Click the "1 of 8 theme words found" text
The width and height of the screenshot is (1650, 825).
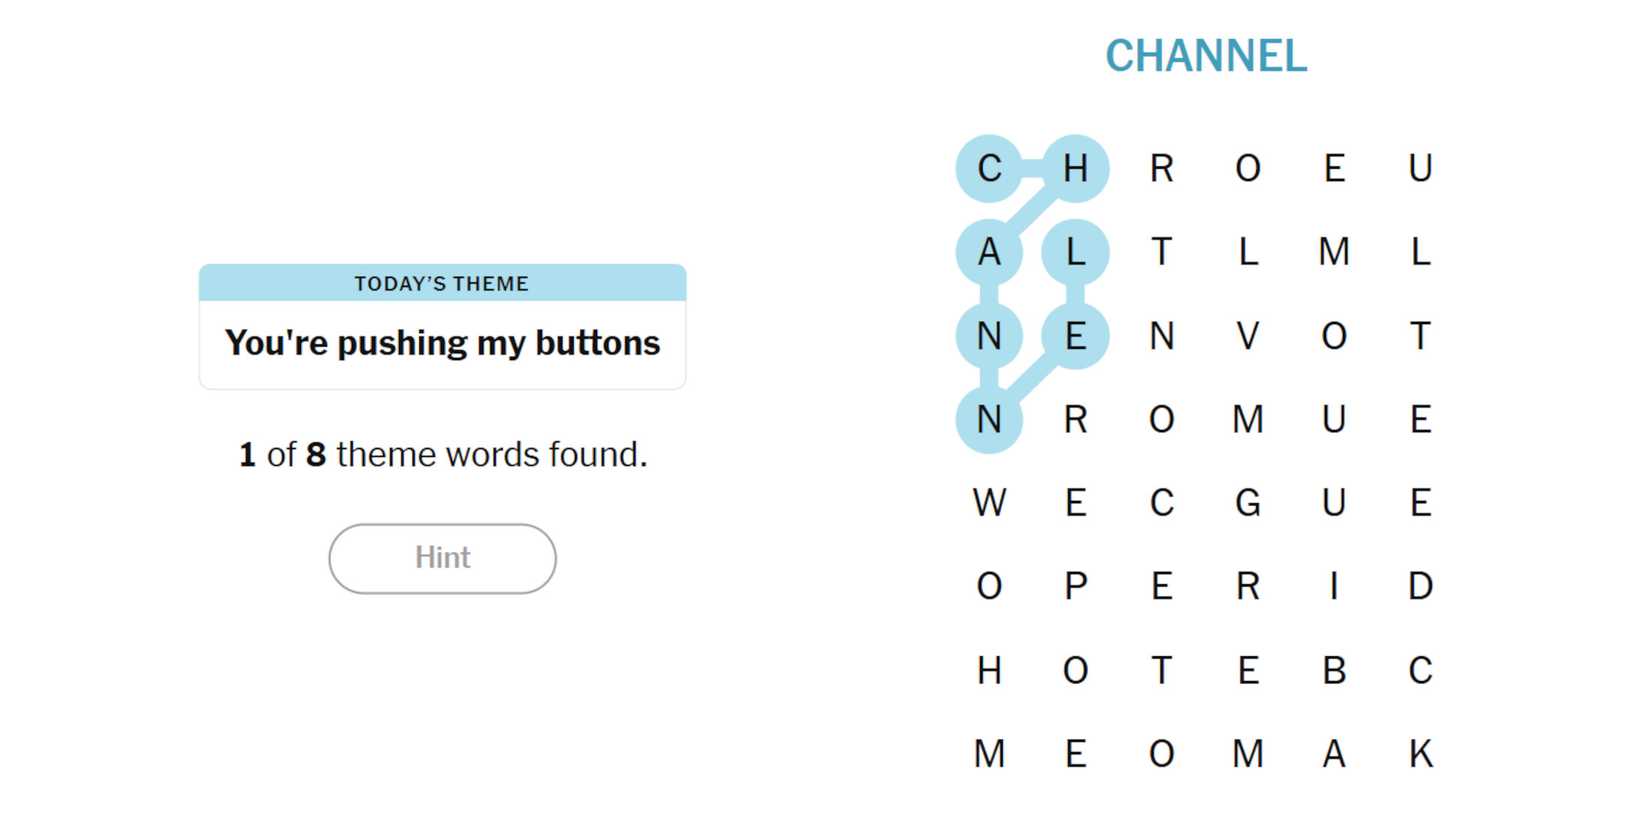point(442,455)
